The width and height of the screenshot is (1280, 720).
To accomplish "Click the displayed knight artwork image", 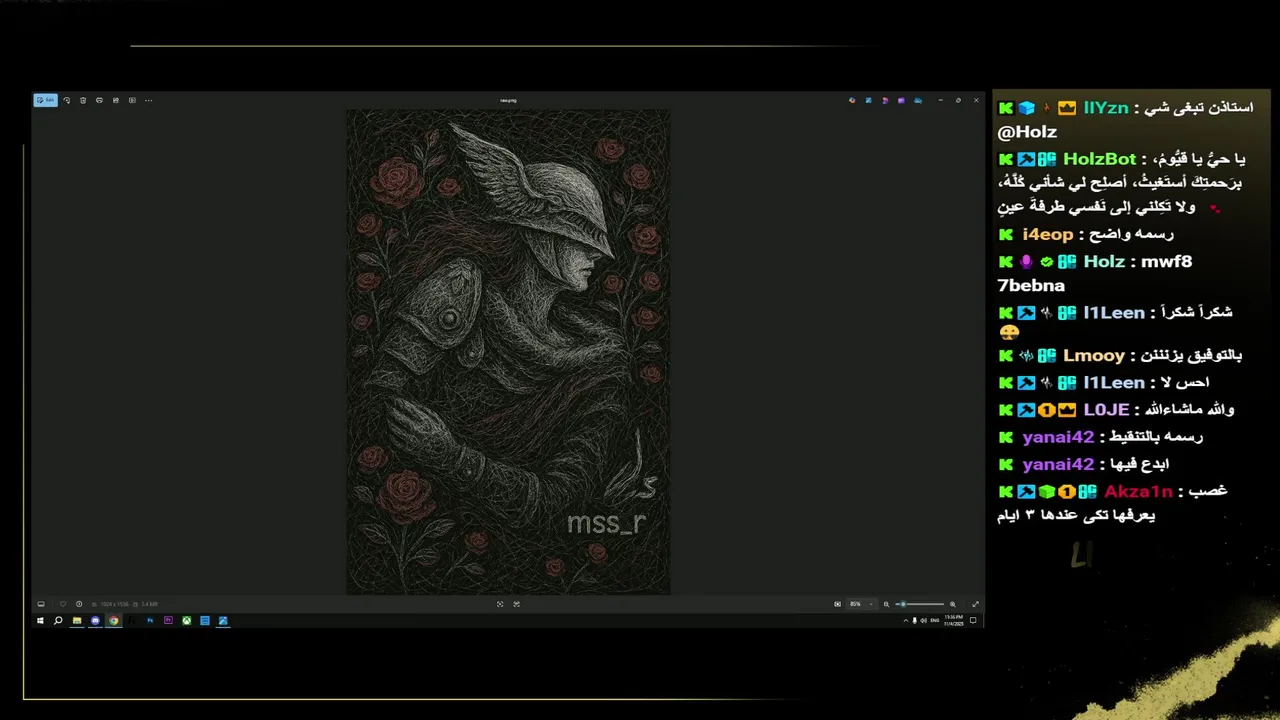I will [508, 352].
